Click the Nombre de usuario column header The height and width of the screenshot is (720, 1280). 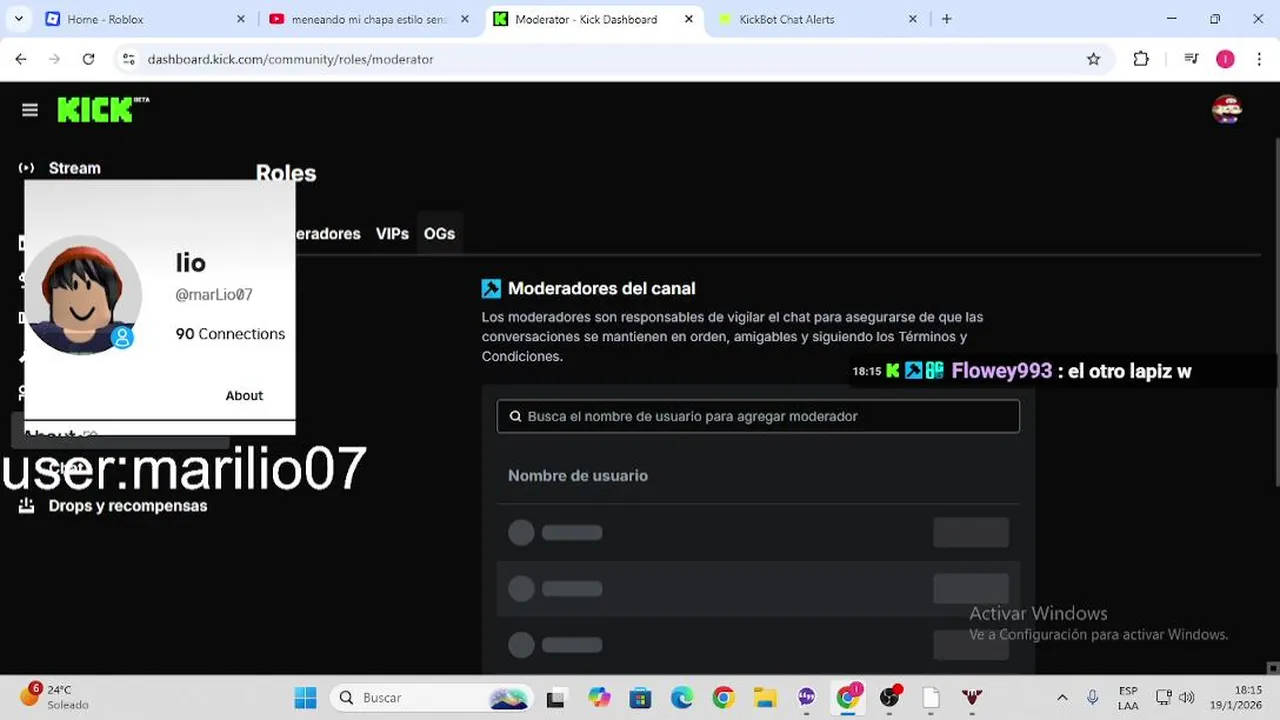(x=578, y=476)
